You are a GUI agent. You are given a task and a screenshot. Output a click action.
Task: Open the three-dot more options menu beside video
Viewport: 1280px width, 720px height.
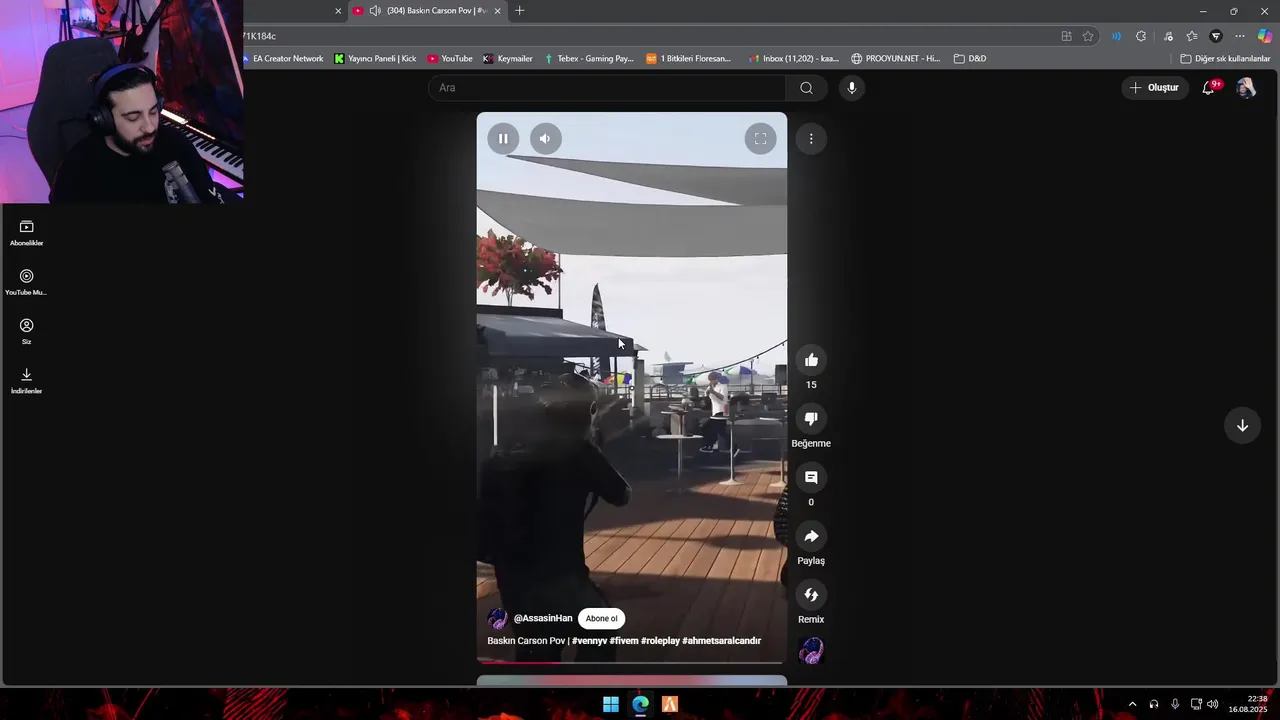(811, 139)
